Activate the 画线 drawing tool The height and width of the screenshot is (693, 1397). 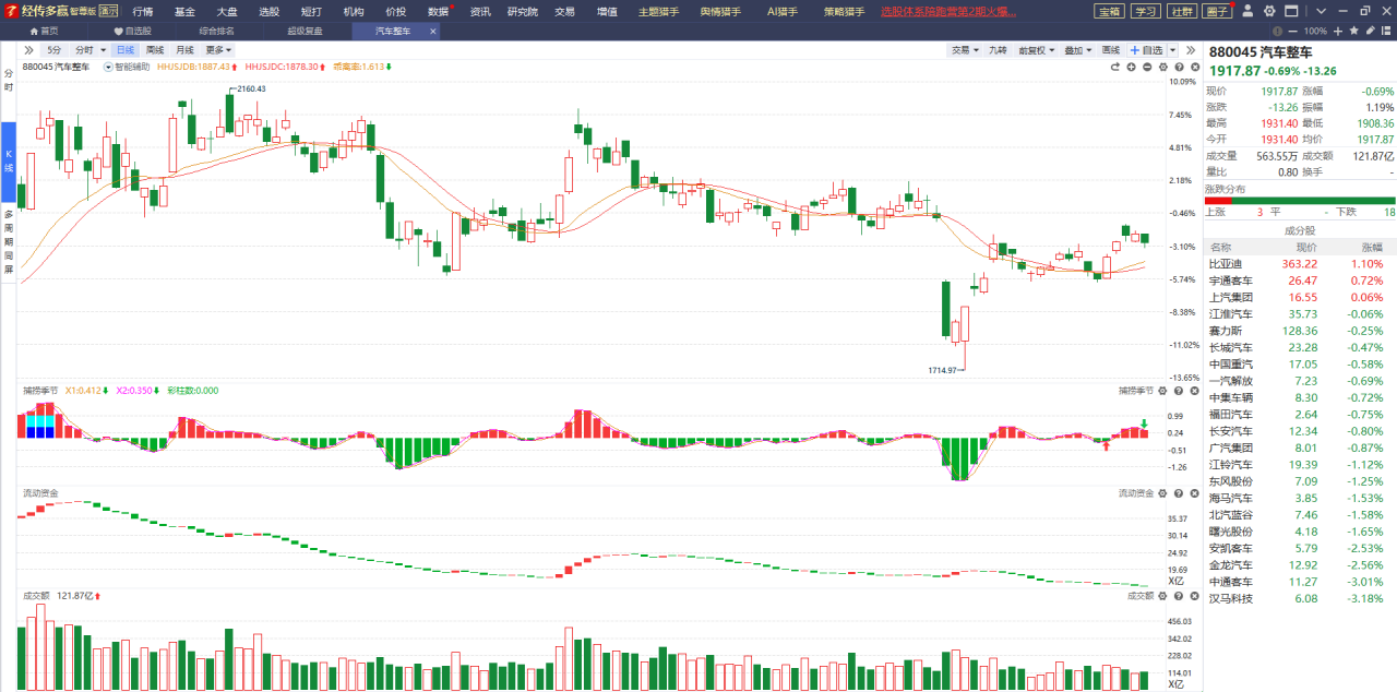[1111, 50]
